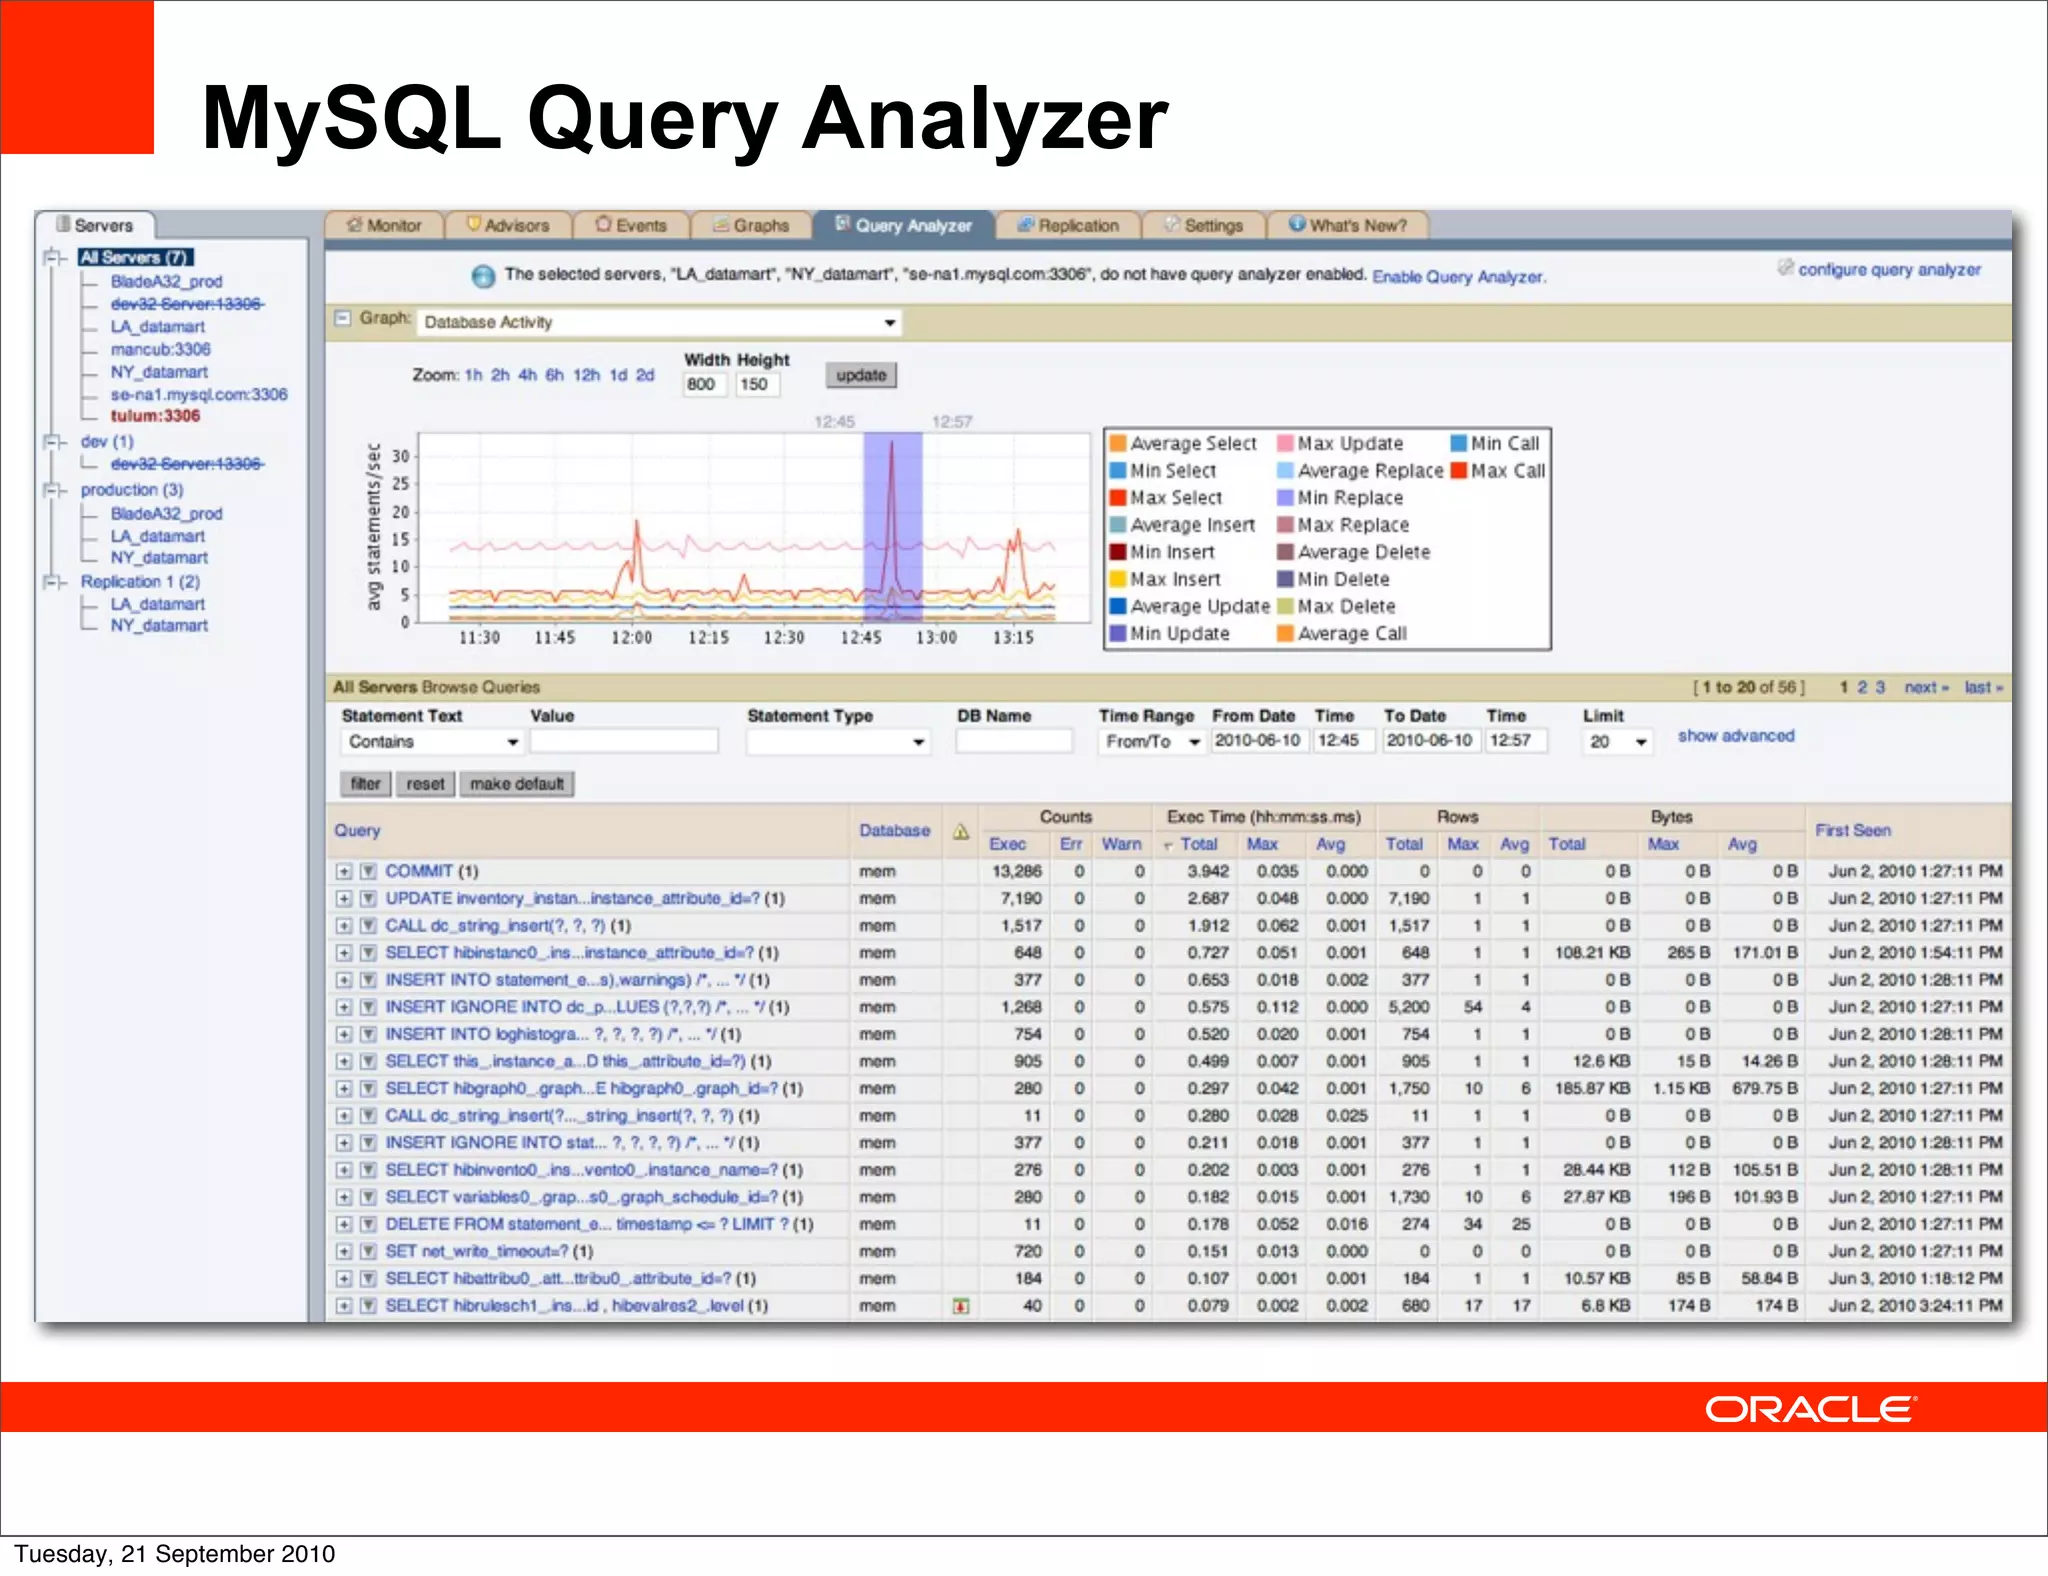Viewport: 2048px width, 1576px height.
Task: Expand the INSERT INTO loghistogra query row
Action: pos(344,1034)
